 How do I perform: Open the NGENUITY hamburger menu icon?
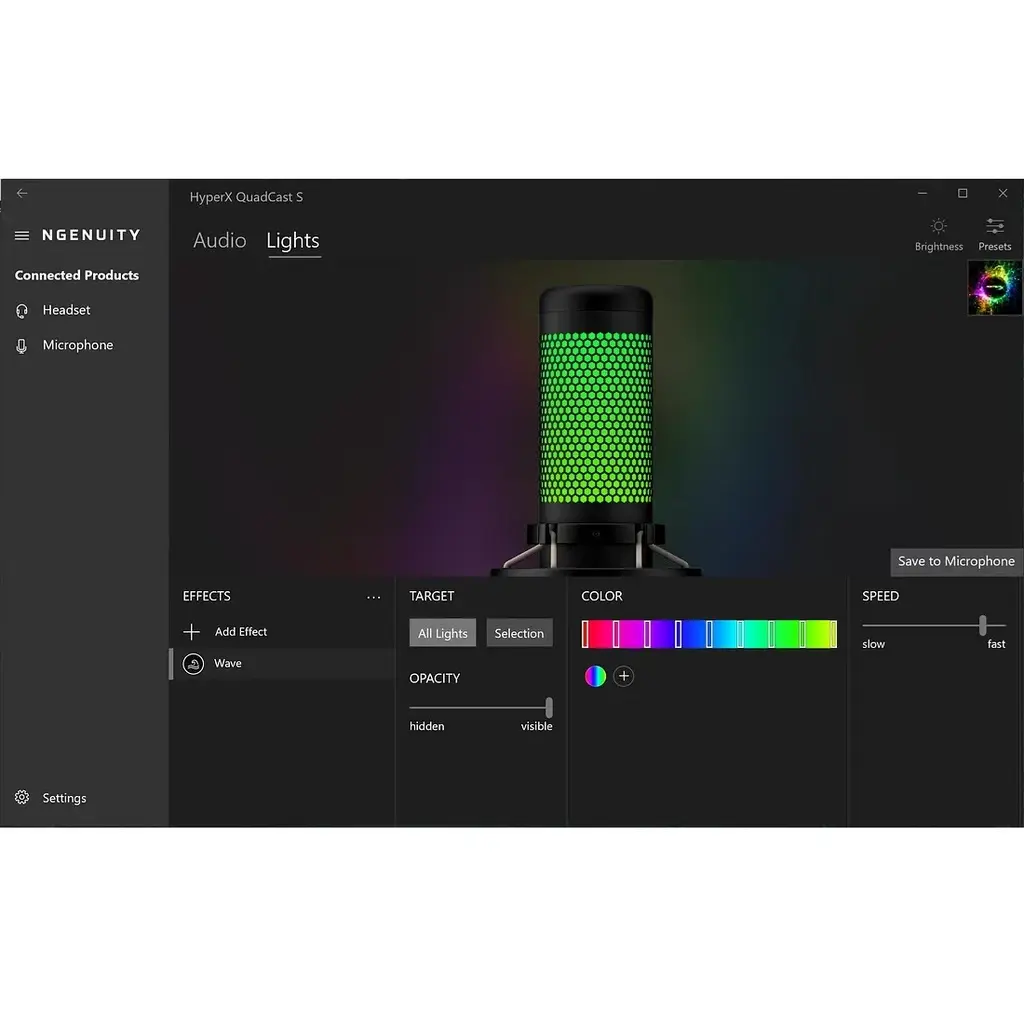coord(21,234)
